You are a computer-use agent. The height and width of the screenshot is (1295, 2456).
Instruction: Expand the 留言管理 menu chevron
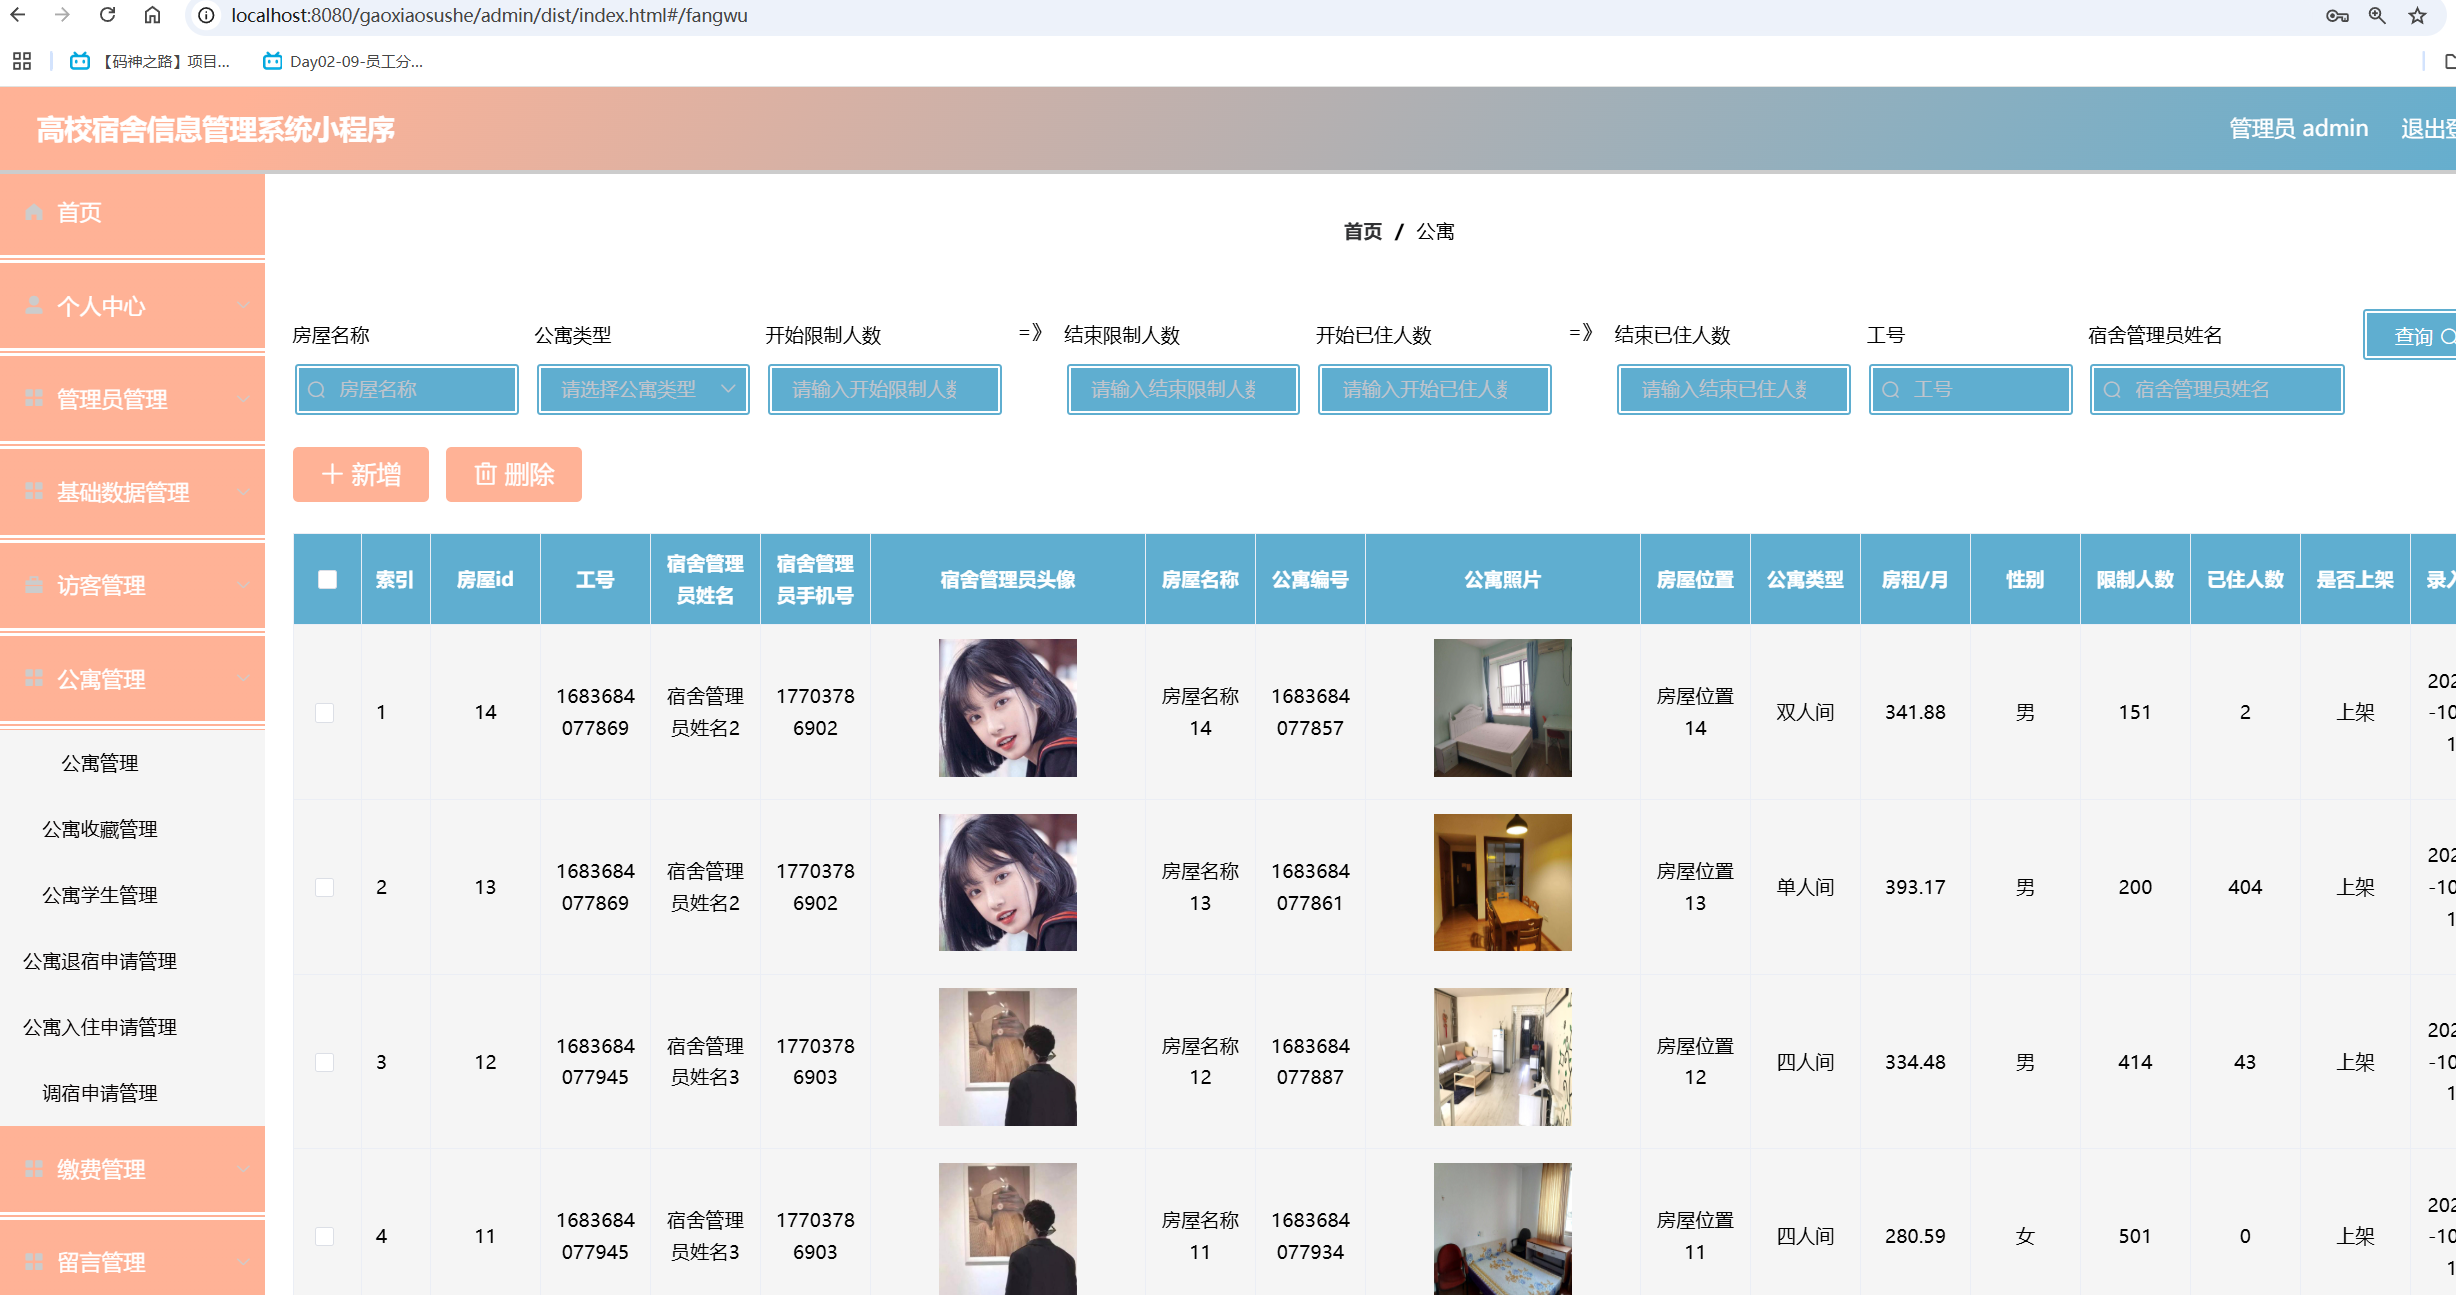point(243,1262)
